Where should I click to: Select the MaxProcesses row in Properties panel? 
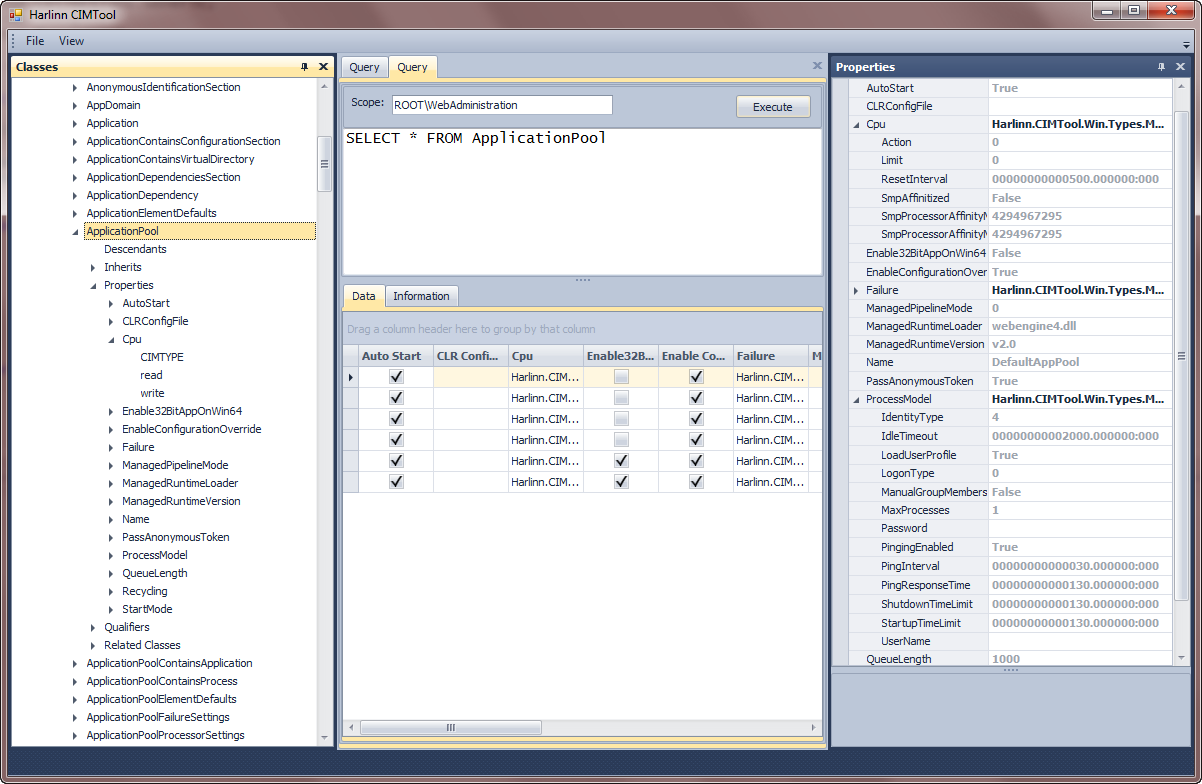[1010, 510]
